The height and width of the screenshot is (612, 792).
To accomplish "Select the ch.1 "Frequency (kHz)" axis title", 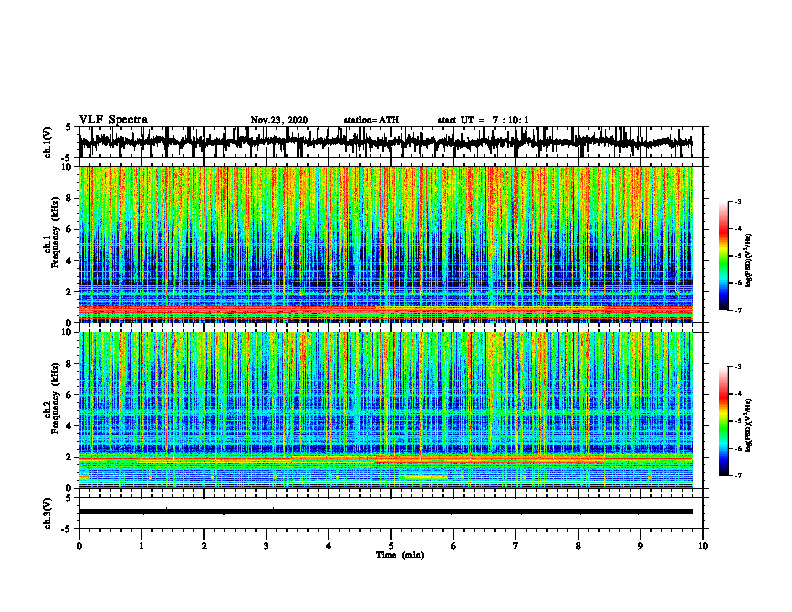I will (55, 233).
